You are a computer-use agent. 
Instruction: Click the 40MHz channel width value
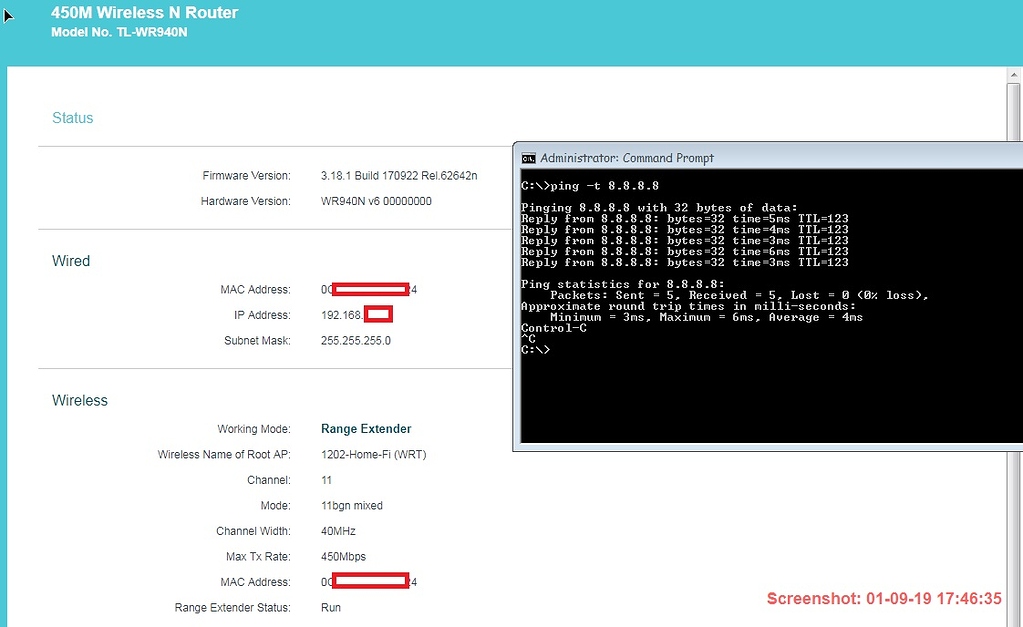tap(338, 531)
